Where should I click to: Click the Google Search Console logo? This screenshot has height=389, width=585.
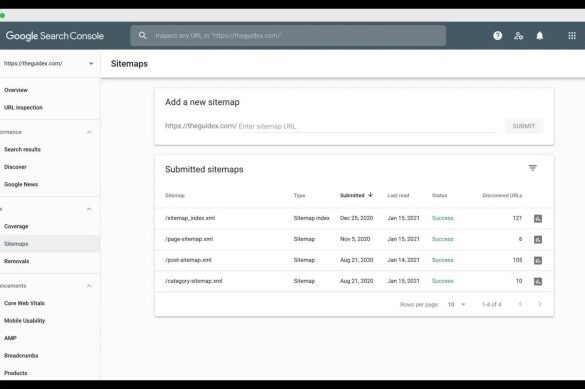click(x=54, y=36)
